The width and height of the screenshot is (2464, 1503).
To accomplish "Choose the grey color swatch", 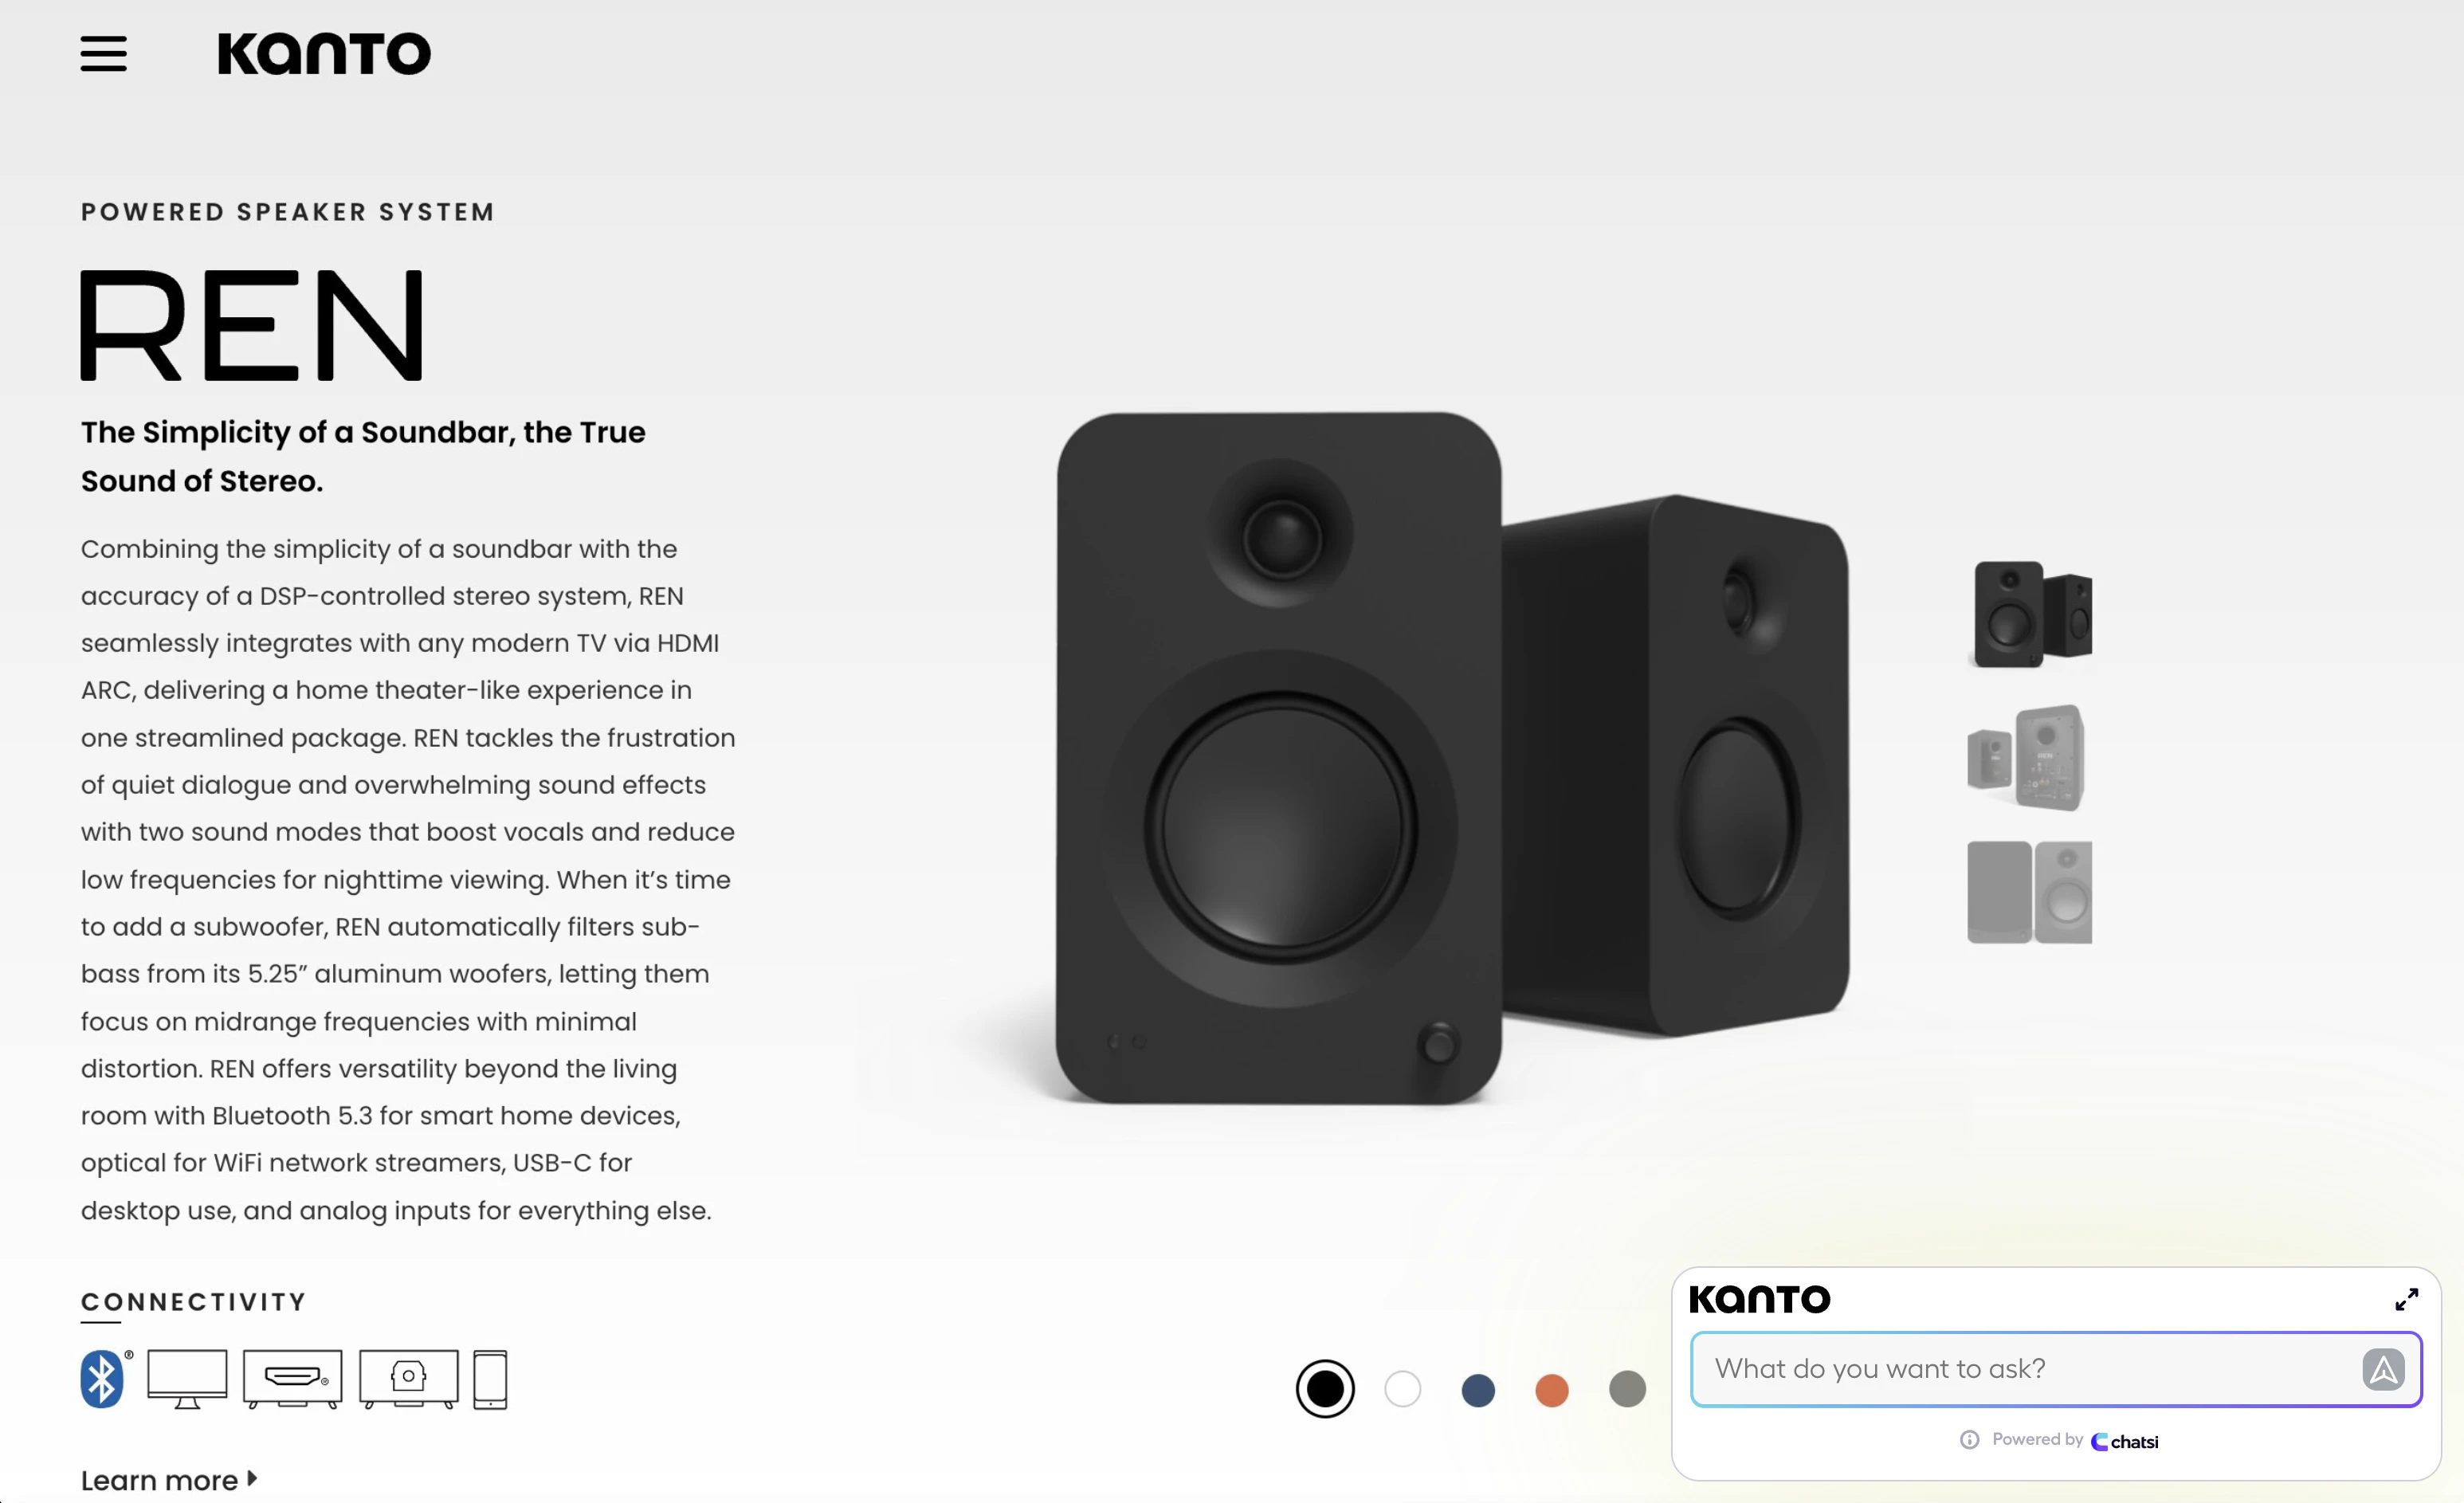I will click(1627, 1389).
